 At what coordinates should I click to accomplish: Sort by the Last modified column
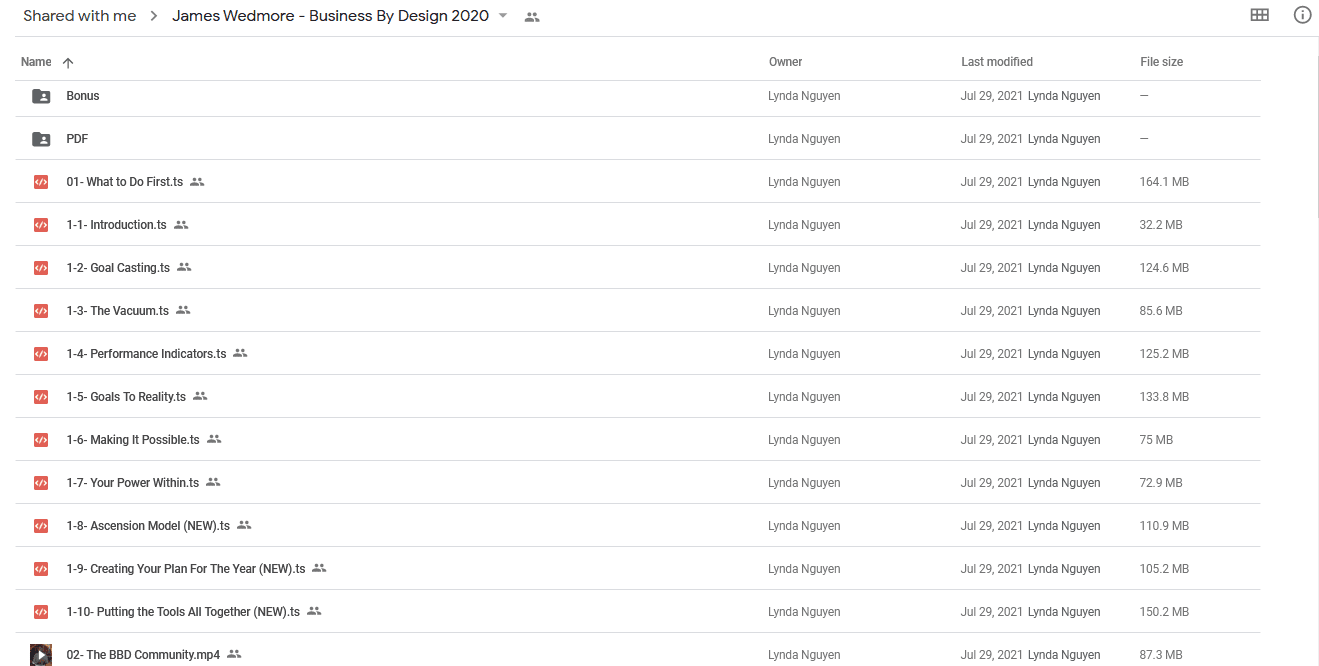tap(997, 62)
